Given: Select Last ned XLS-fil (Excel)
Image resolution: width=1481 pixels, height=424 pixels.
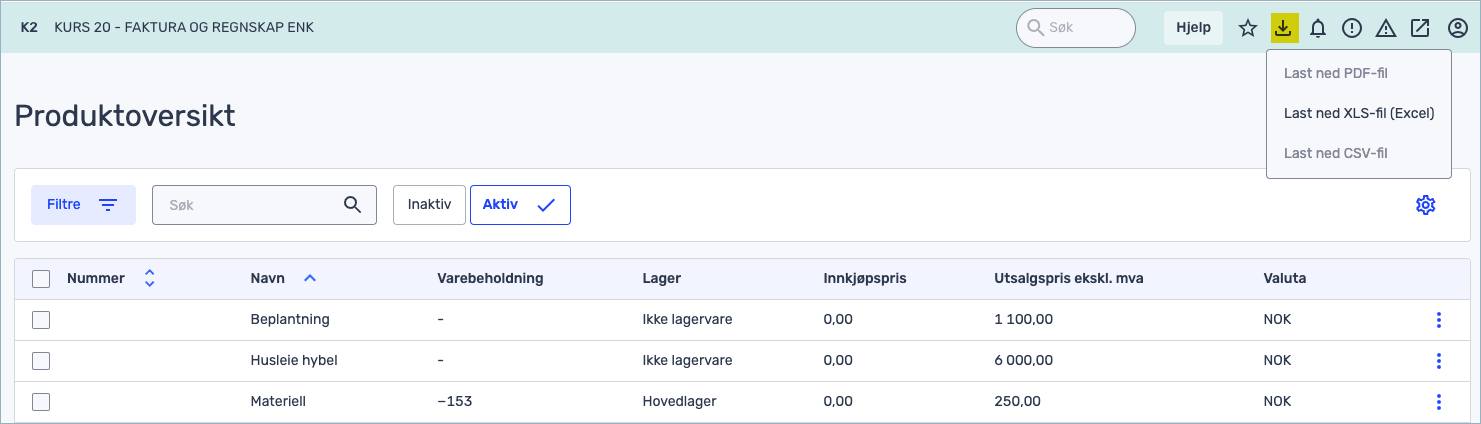Looking at the screenshot, I should (1358, 113).
